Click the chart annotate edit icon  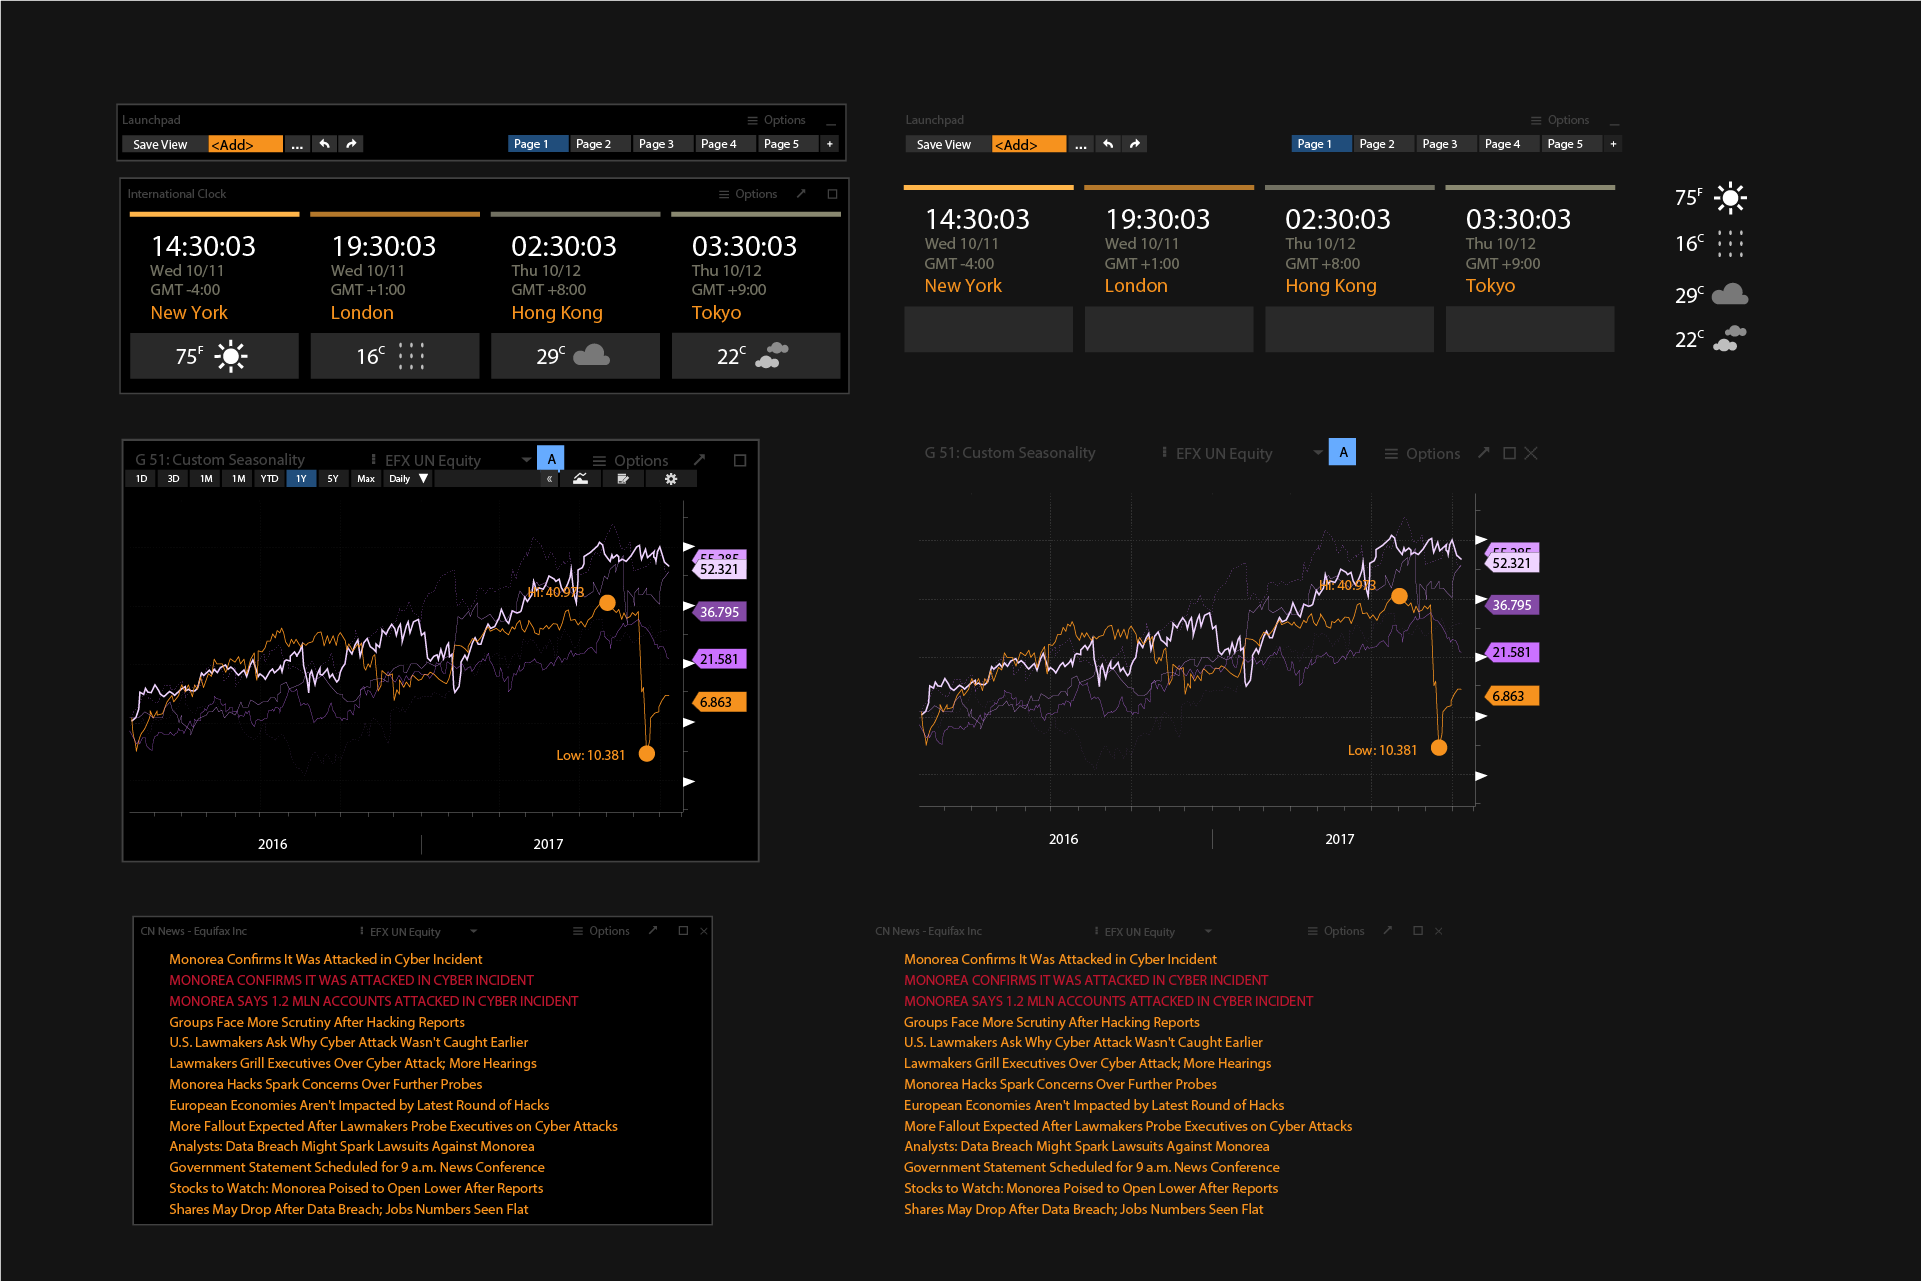(623, 479)
